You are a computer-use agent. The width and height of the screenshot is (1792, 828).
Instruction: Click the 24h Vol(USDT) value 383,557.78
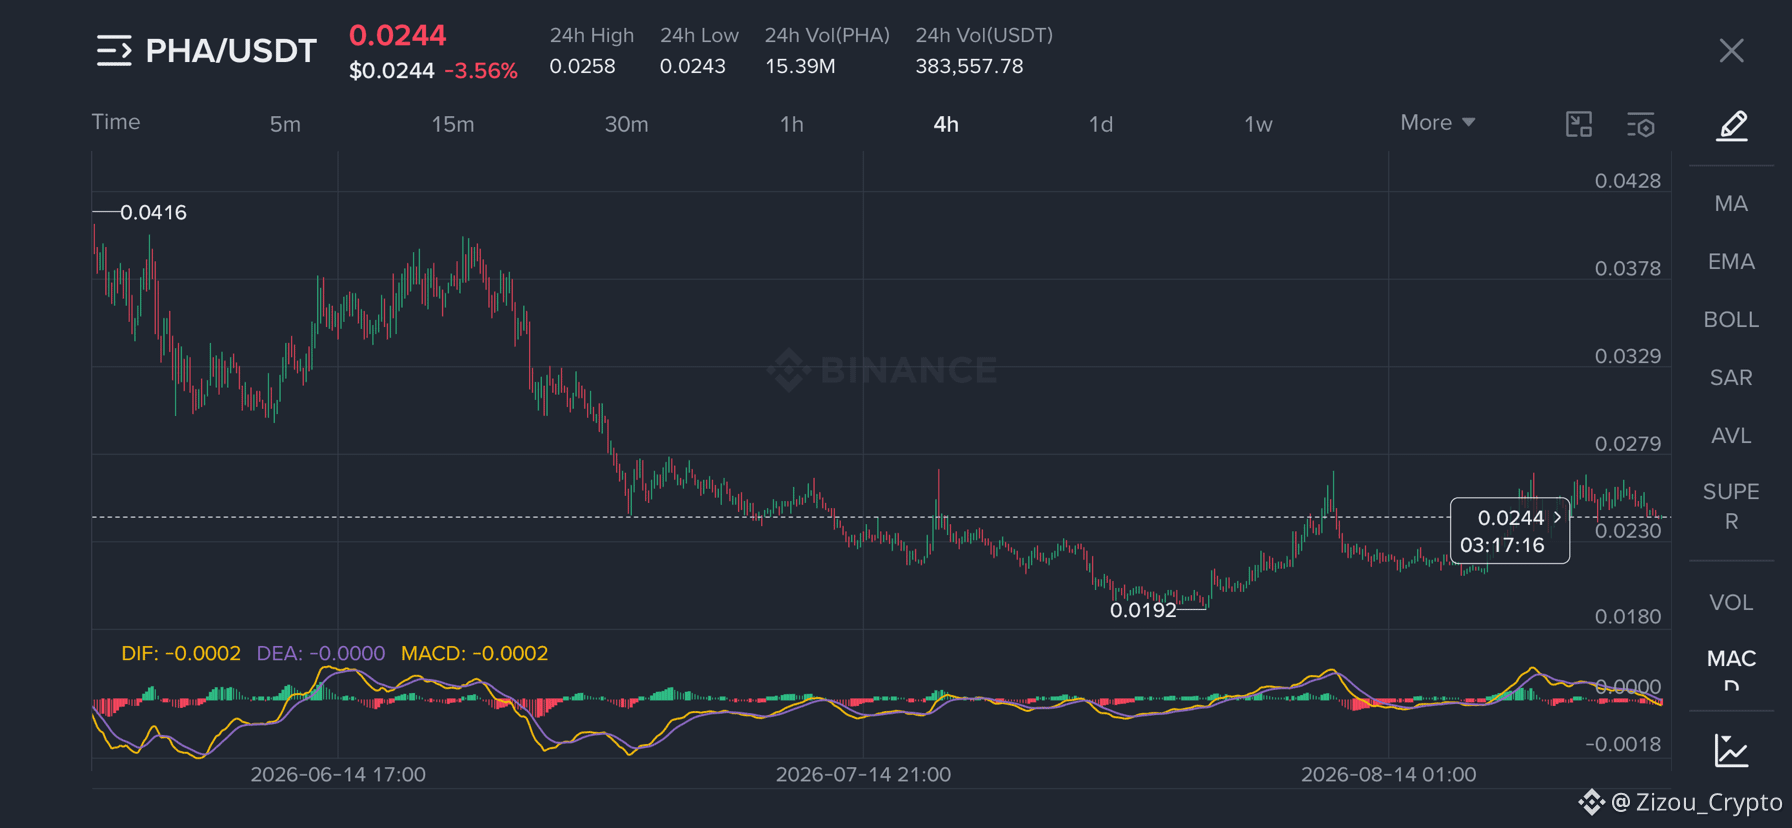coord(969,66)
